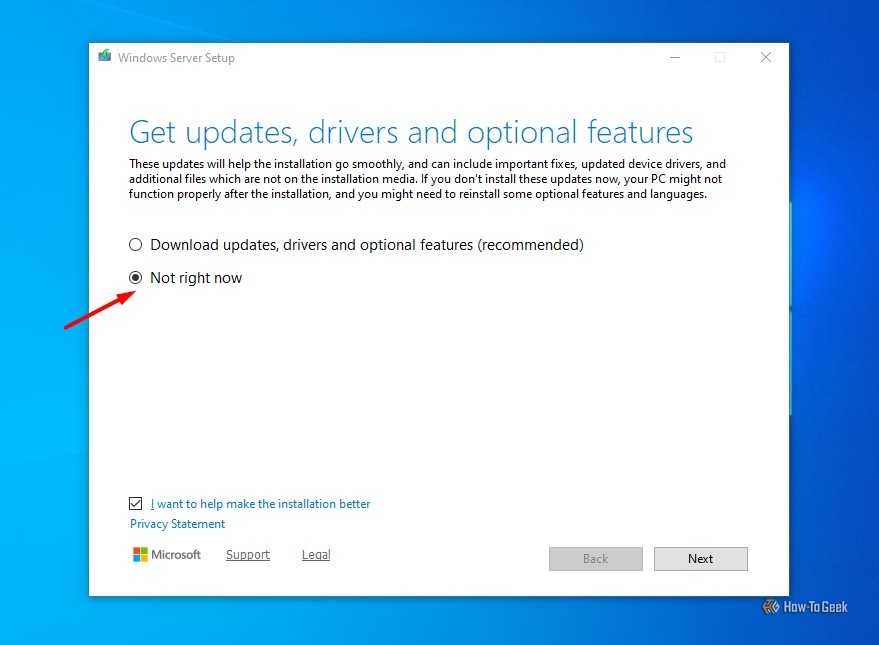Open the Privacy Statement link

tap(177, 523)
